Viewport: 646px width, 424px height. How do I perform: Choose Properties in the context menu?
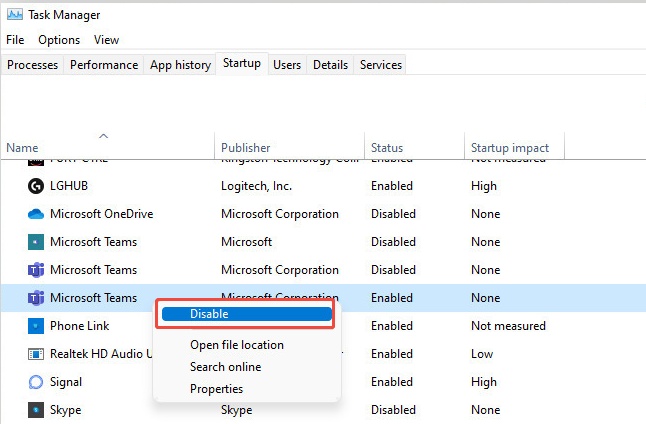pos(216,389)
